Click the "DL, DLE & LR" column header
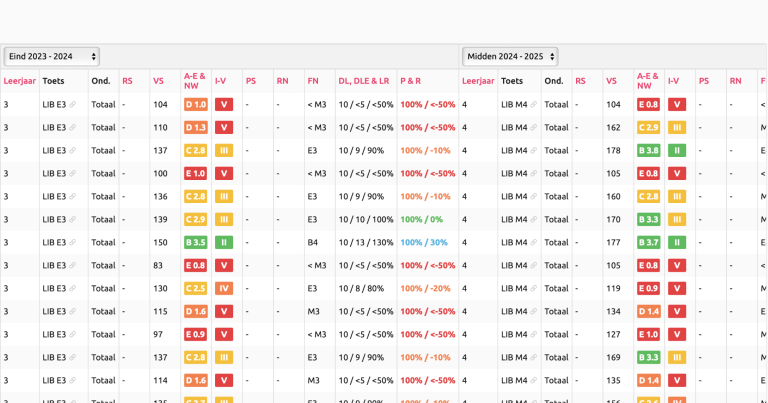This screenshot has width=768, height=403. [x=363, y=81]
